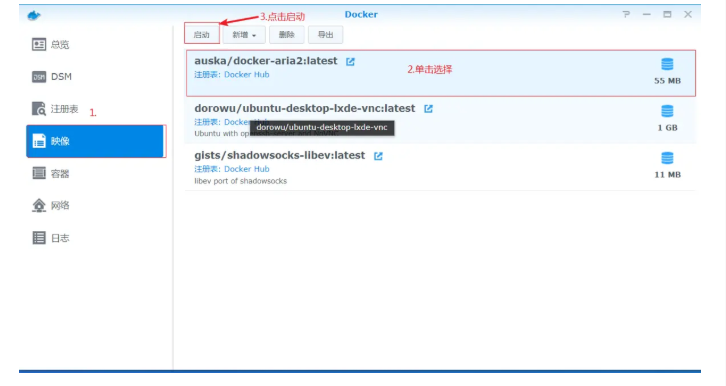Click the 容器 container icon

39,173
